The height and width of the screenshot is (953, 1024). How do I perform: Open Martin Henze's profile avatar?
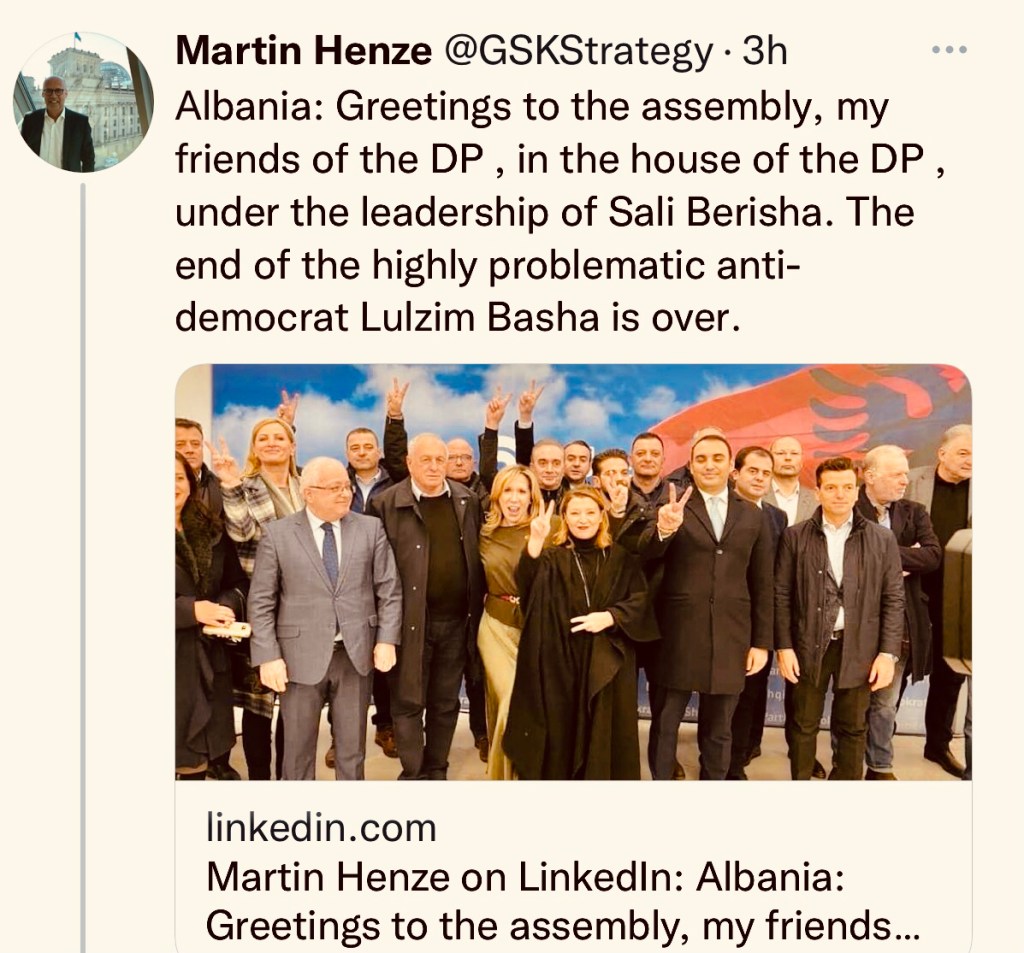pos(83,102)
